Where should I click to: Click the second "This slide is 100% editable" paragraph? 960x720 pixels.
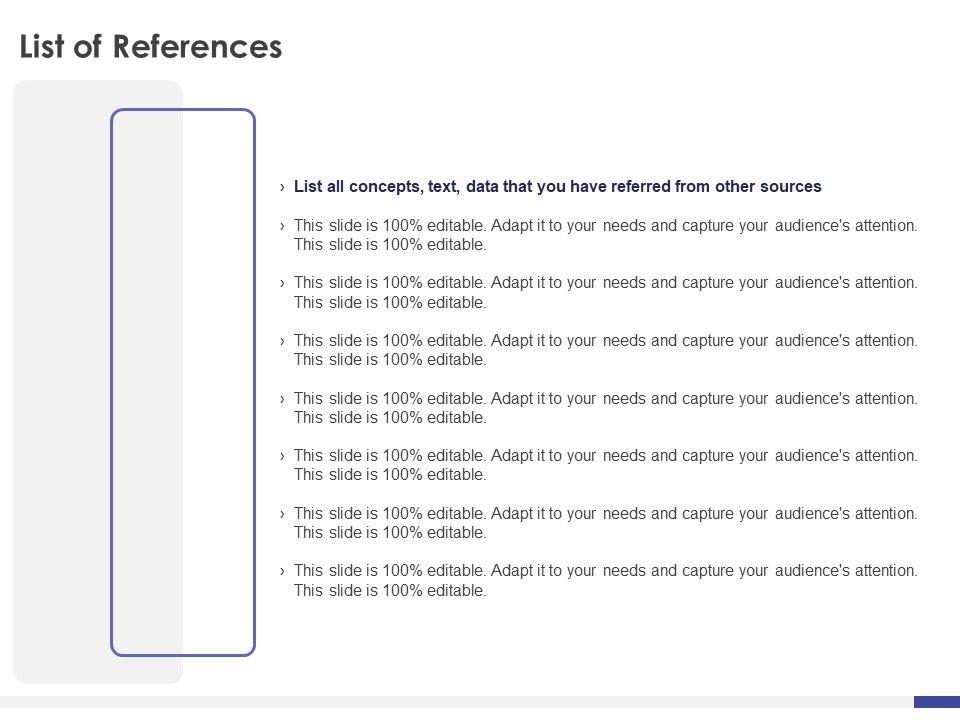tap(605, 292)
